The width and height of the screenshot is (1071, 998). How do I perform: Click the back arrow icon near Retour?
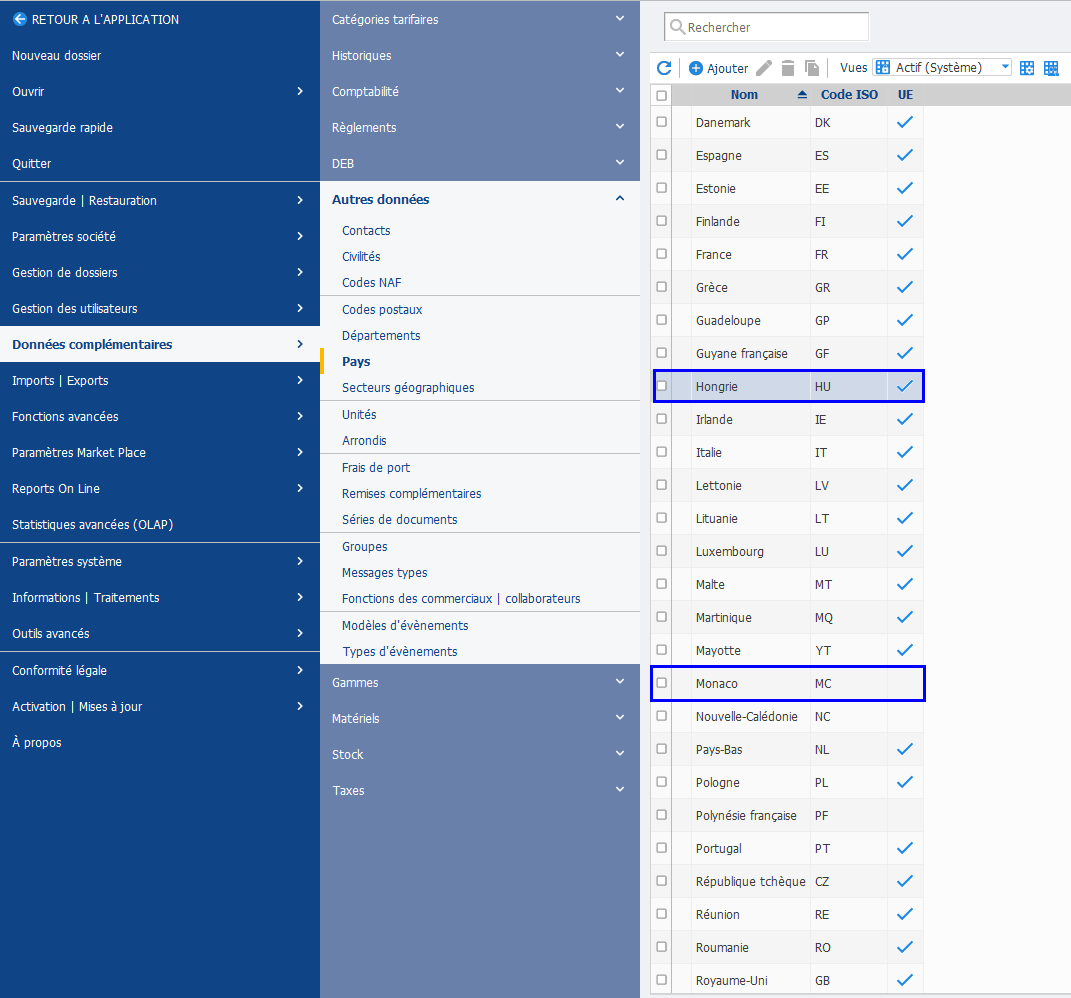(x=20, y=19)
